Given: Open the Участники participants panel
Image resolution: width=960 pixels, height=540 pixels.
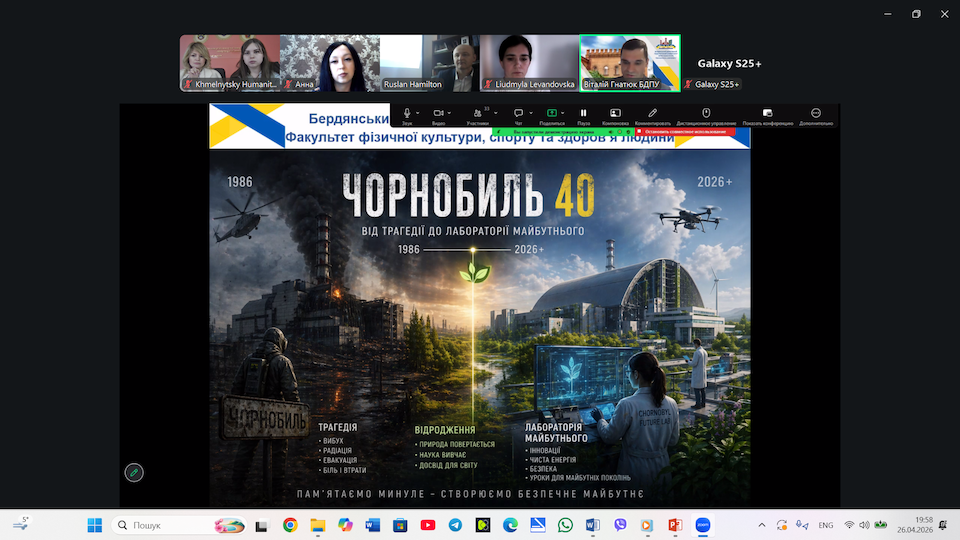Looking at the screenshot, I should pyautogui.click(x=478, y=113).
